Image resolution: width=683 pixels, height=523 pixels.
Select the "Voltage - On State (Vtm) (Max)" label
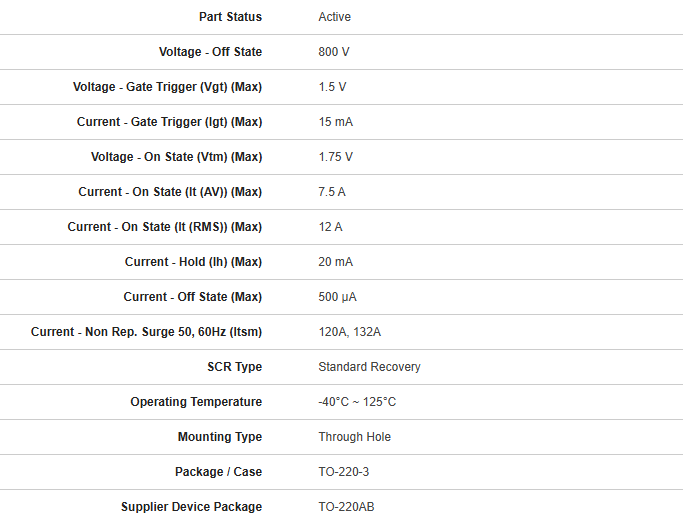point(176,157)
